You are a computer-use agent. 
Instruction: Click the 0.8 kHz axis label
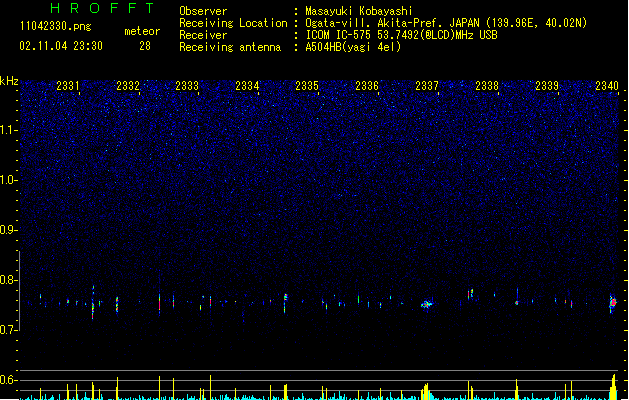point(9,280)
